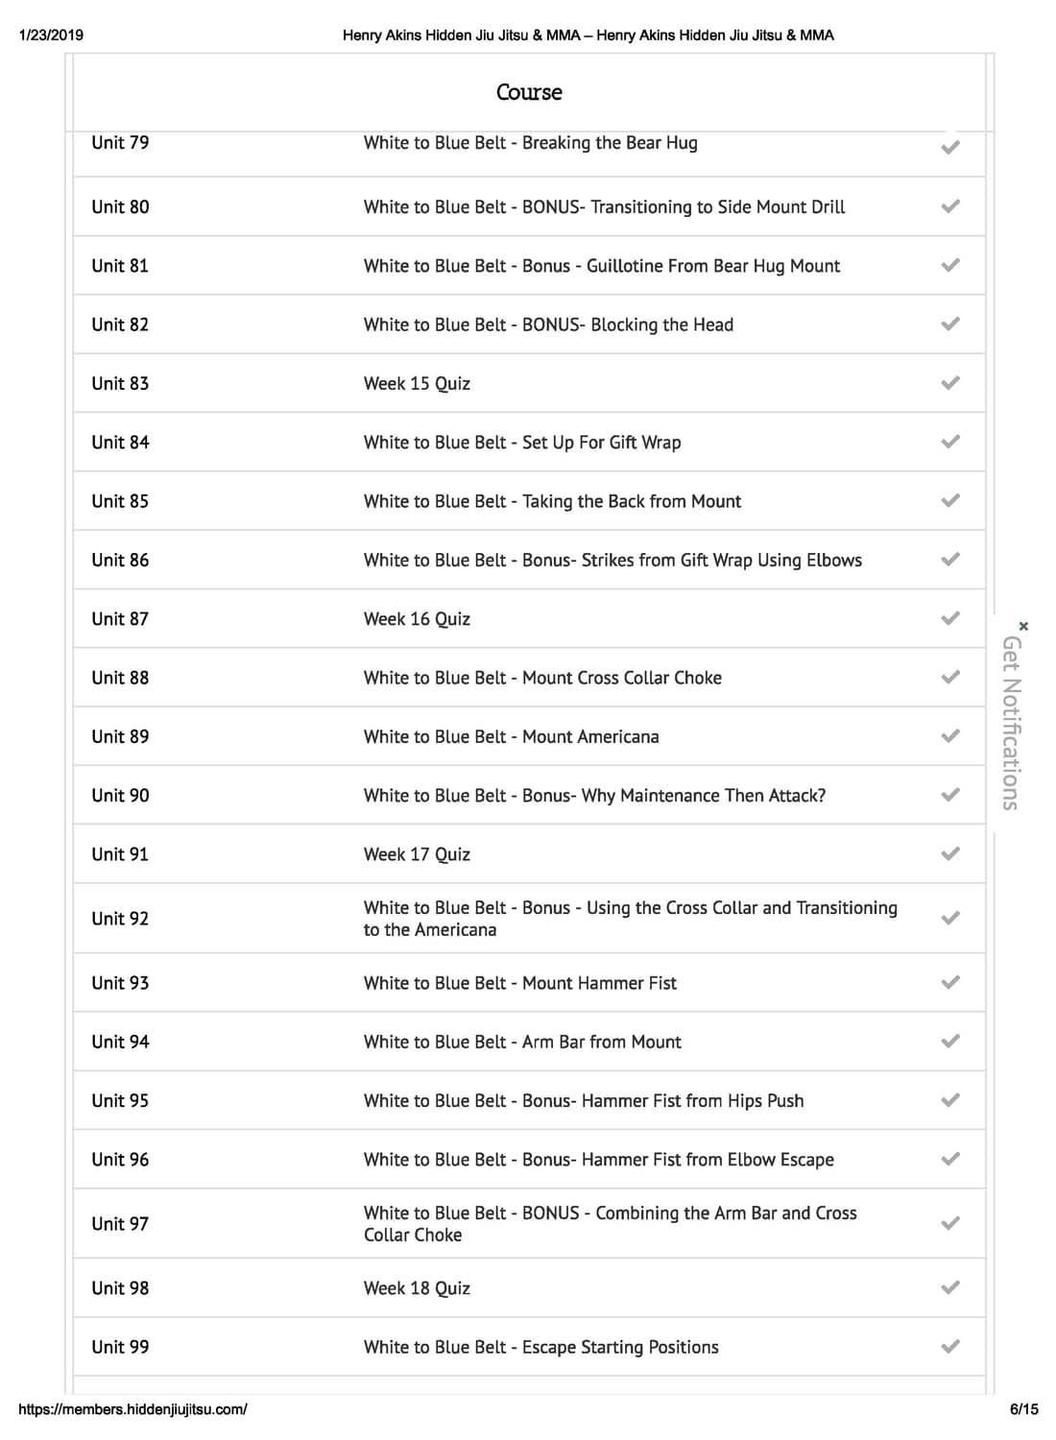Click the Unit 86 row label
This screenshot has width=1056, height=1440.
click(120, 560)
